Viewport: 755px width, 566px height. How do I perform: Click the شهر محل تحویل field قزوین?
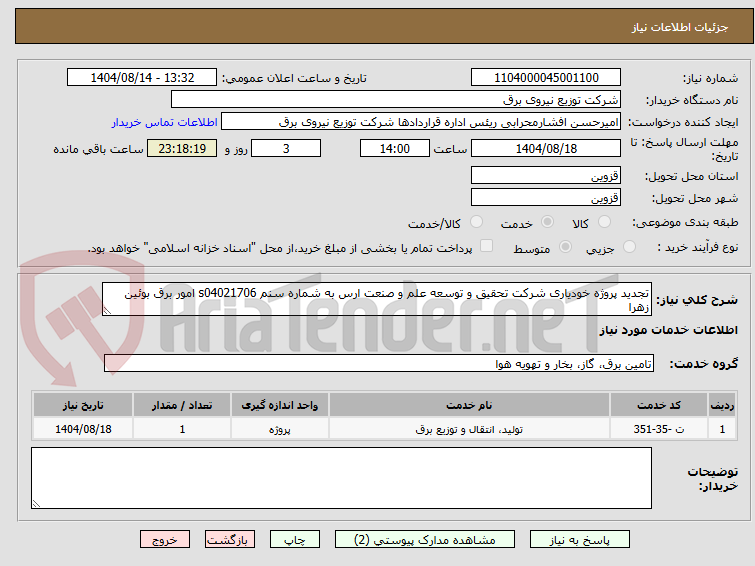[546, 197]
